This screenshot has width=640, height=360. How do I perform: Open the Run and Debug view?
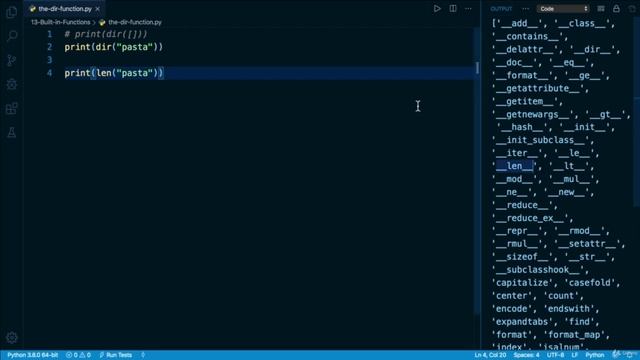pyautogui.click(x=11, y=84)
